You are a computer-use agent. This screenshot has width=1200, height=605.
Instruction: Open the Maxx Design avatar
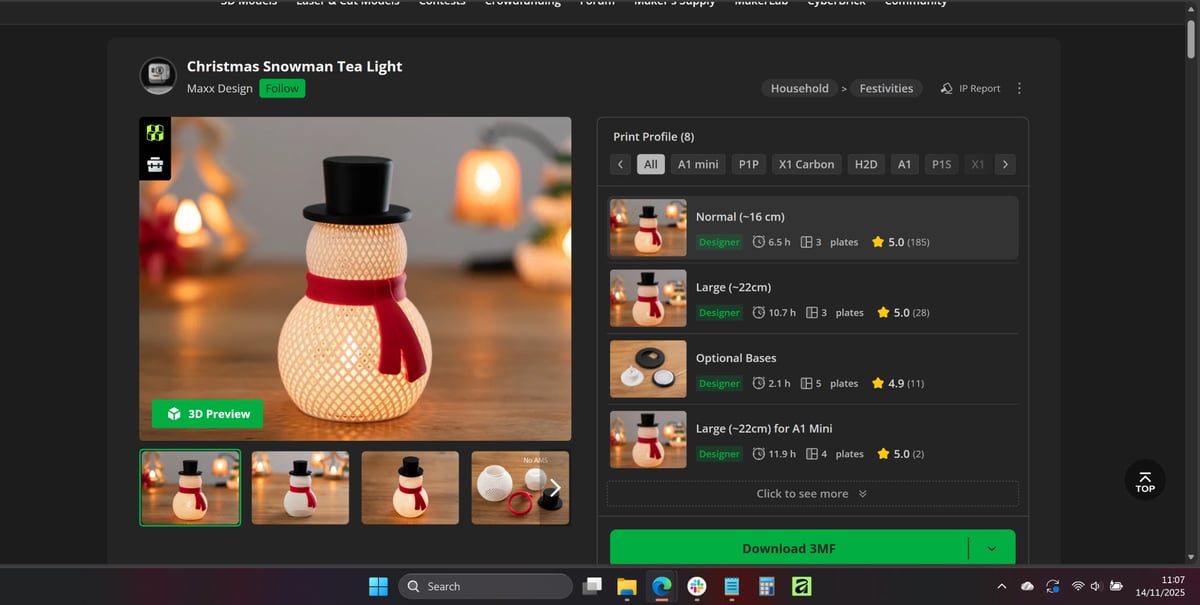158,76
